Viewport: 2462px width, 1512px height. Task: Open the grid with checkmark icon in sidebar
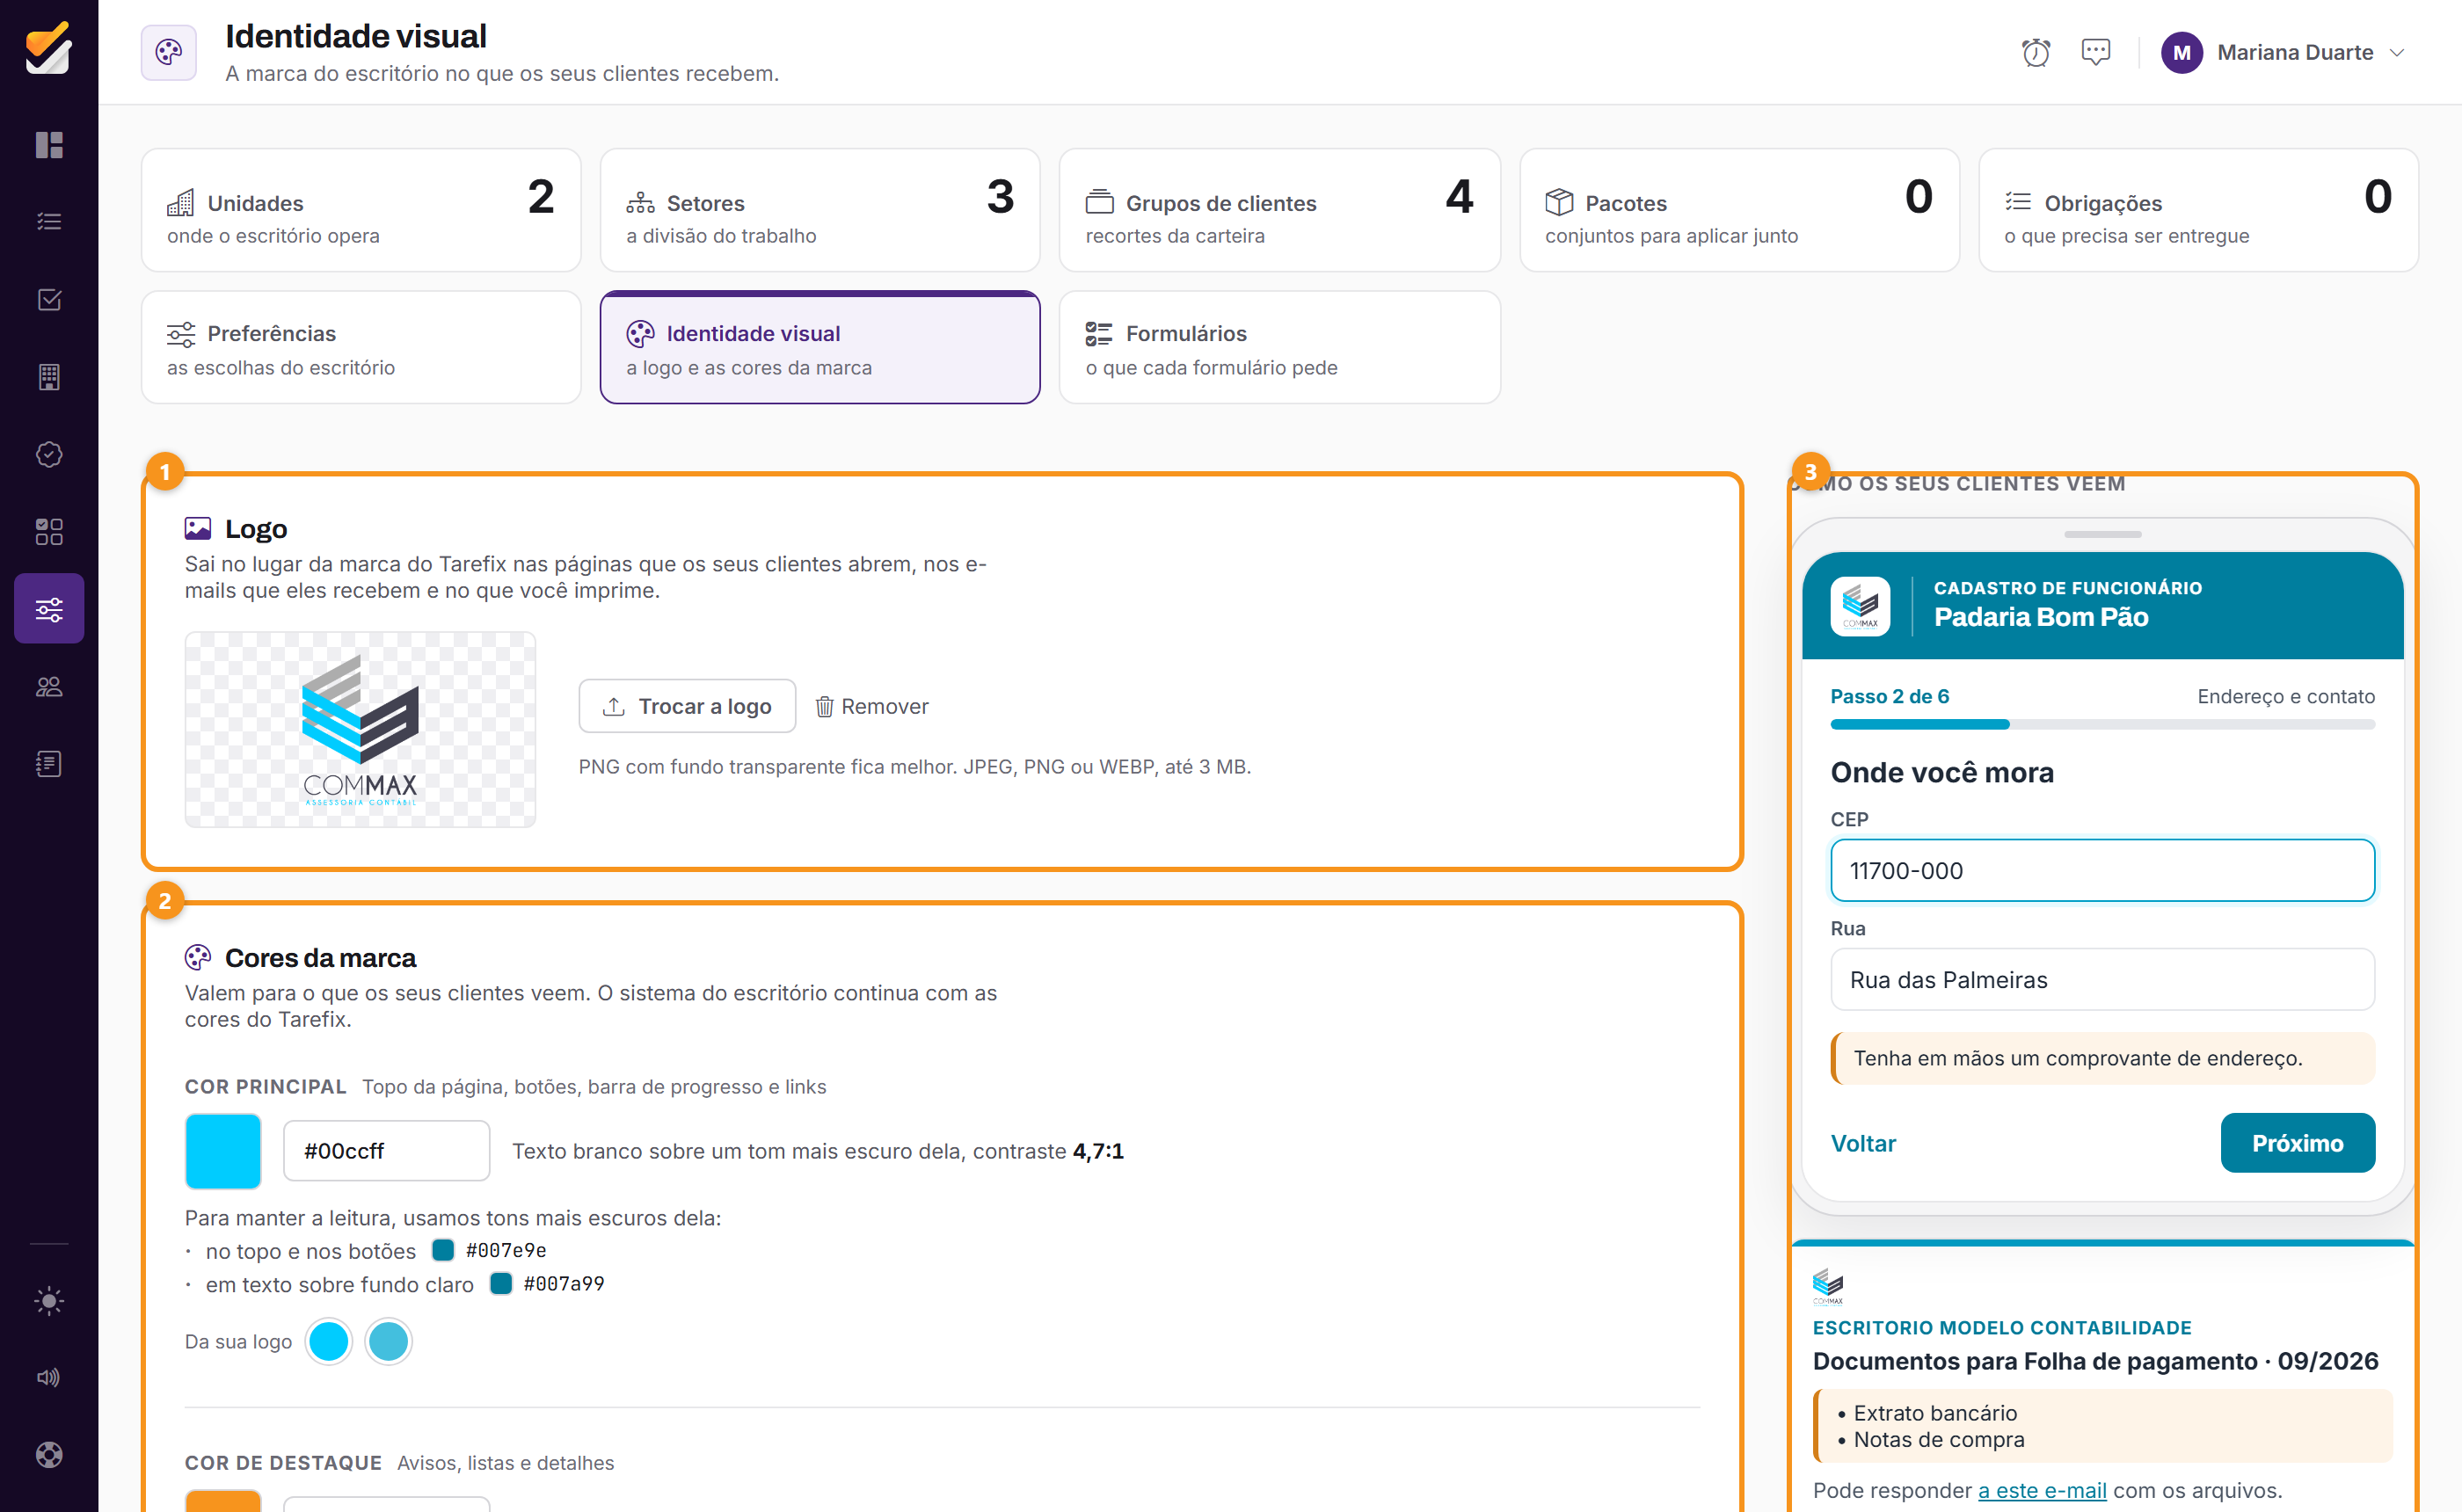click(x=49, y=531)
